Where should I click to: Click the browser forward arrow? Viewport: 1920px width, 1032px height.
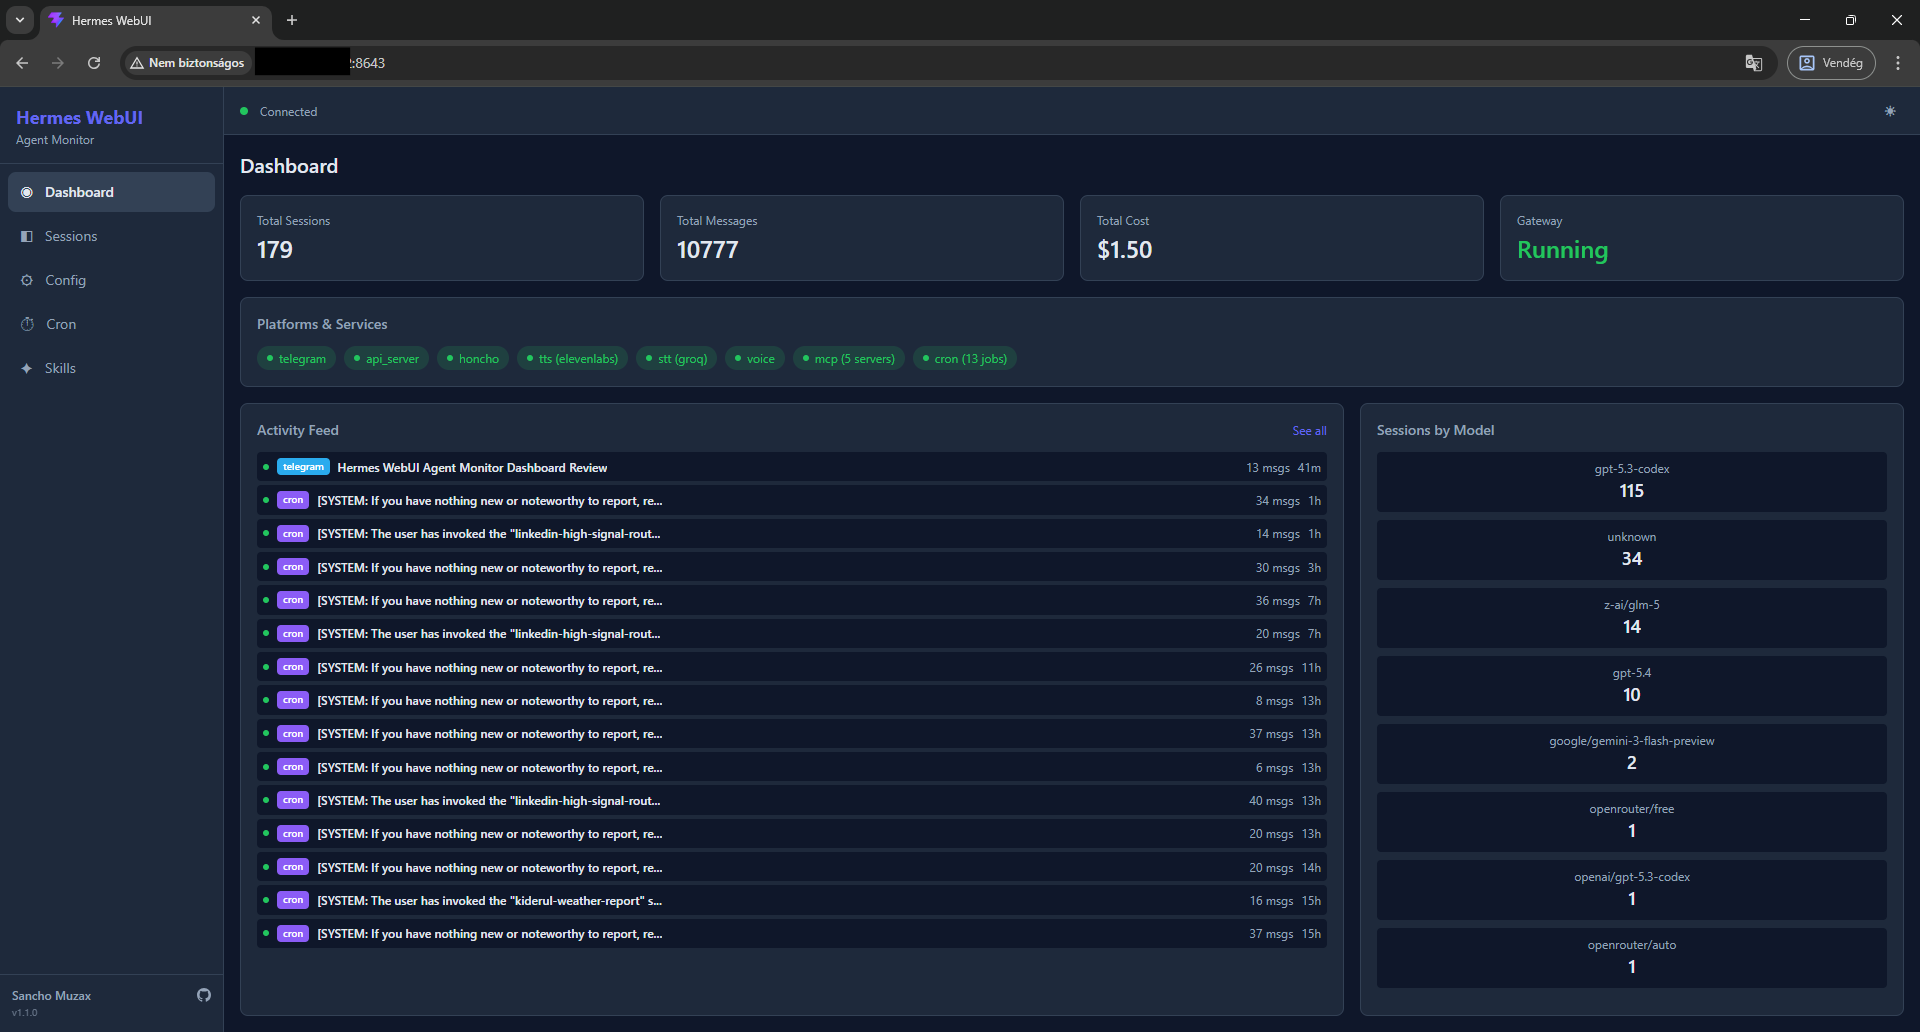[x=58, y=63]
